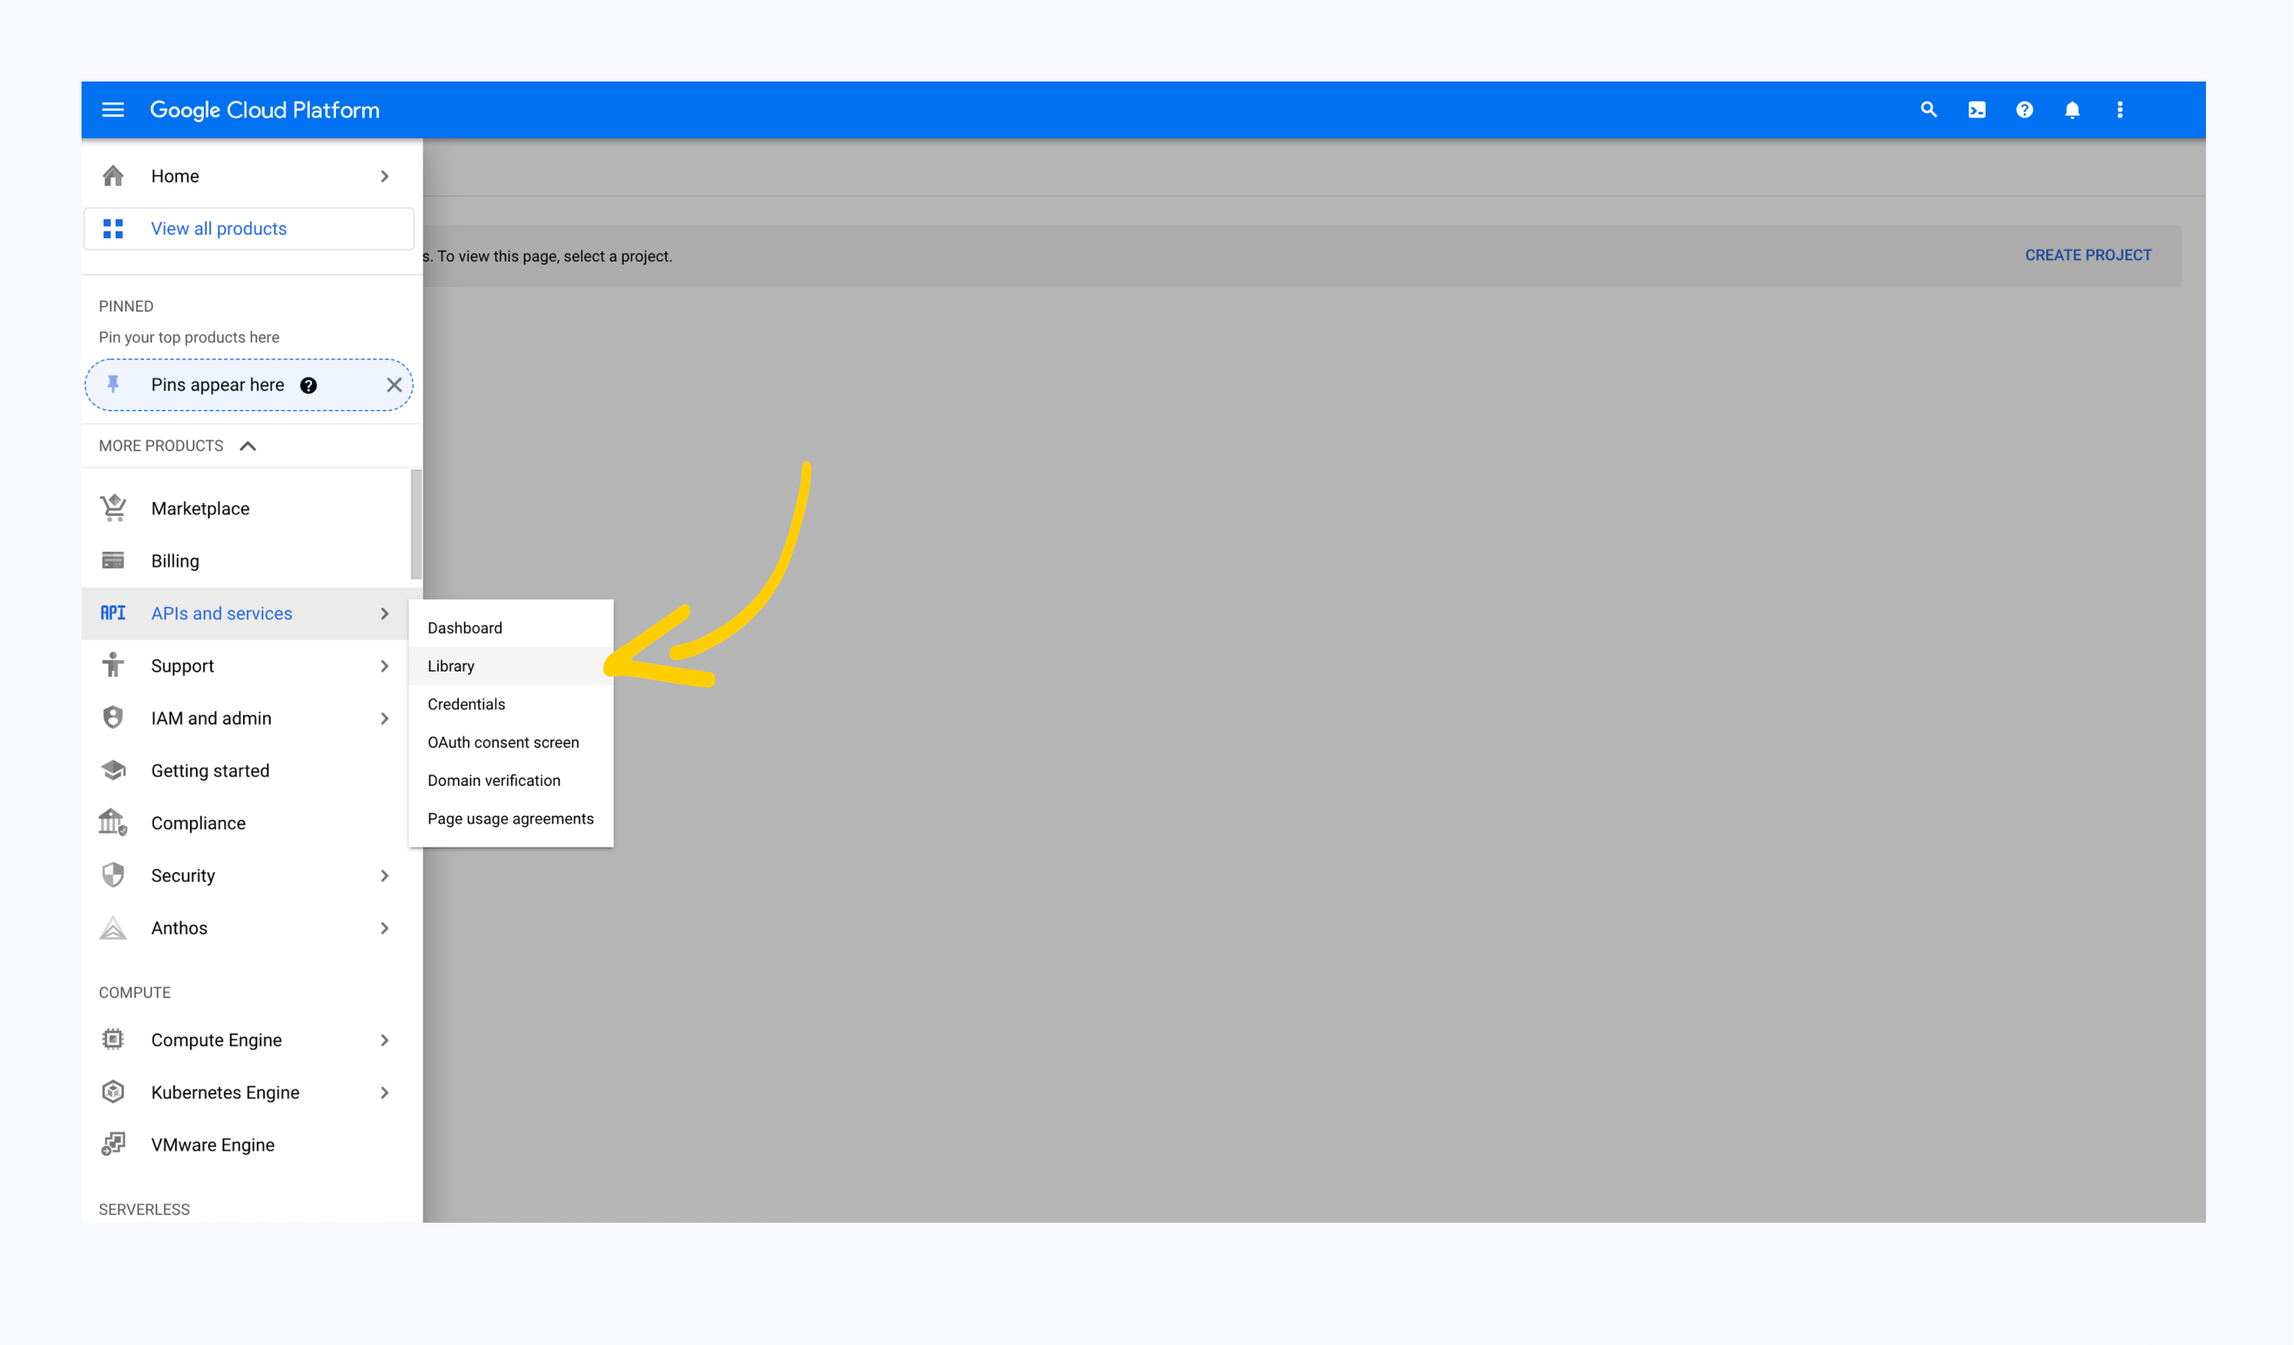Collapse the More Products section
The height and width of the screenshot is (1345, 2294).
point(248,446)
